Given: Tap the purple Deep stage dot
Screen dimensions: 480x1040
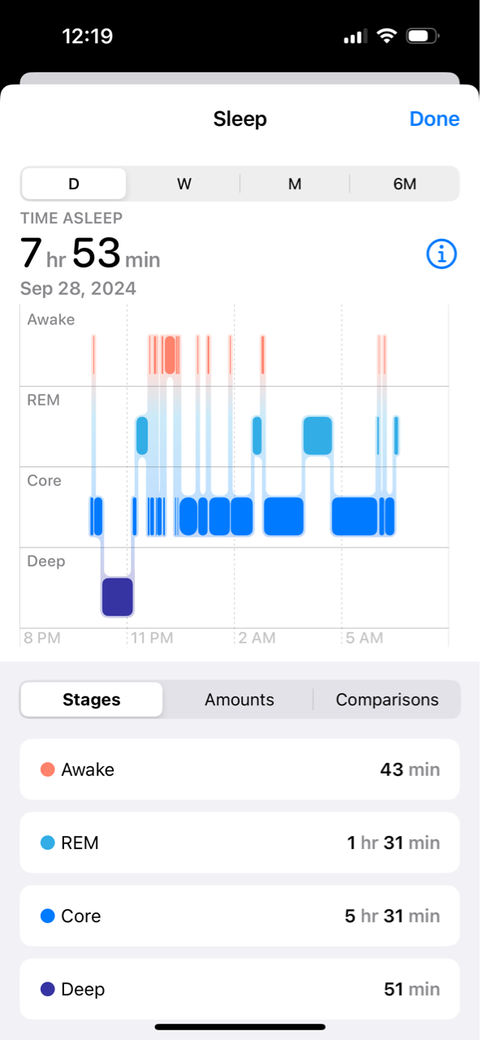Looking at the screenshot, I should (x=48, y=989).
